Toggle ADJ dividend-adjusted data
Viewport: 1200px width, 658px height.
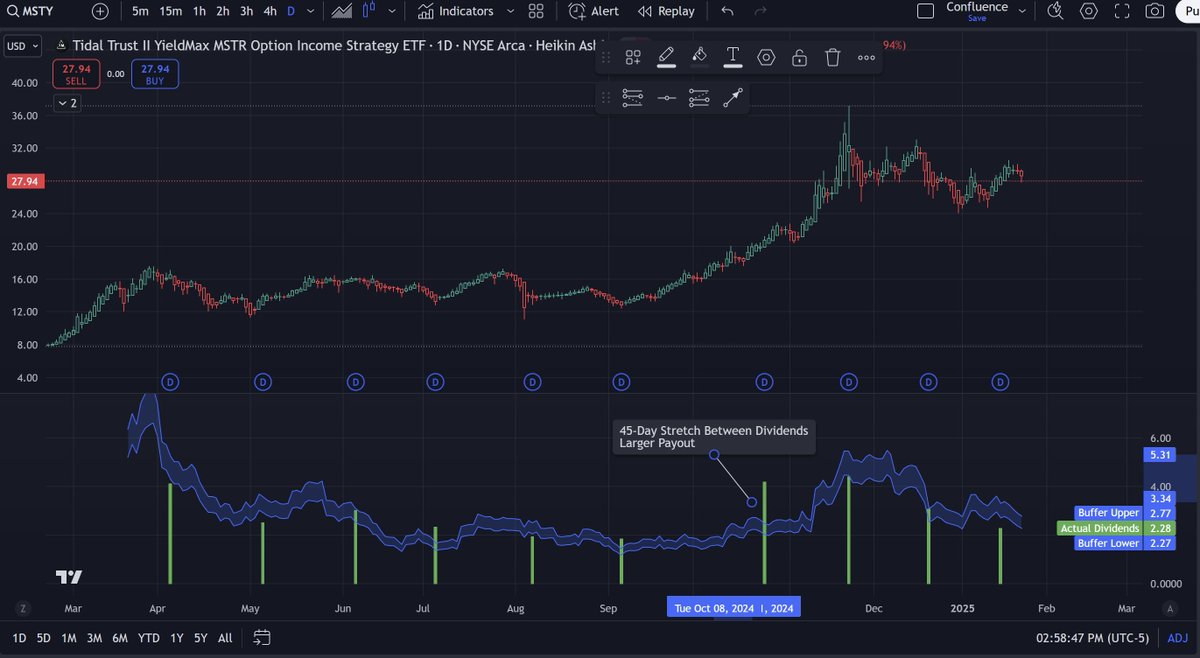pyautogui.click(x=1178, y=638)
